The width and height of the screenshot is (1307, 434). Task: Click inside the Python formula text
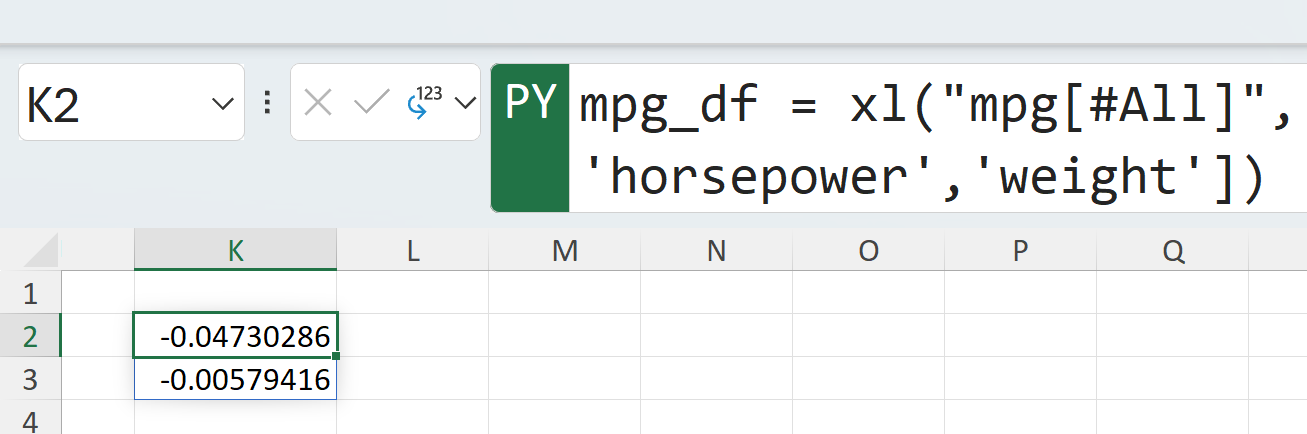coord(900,140)
